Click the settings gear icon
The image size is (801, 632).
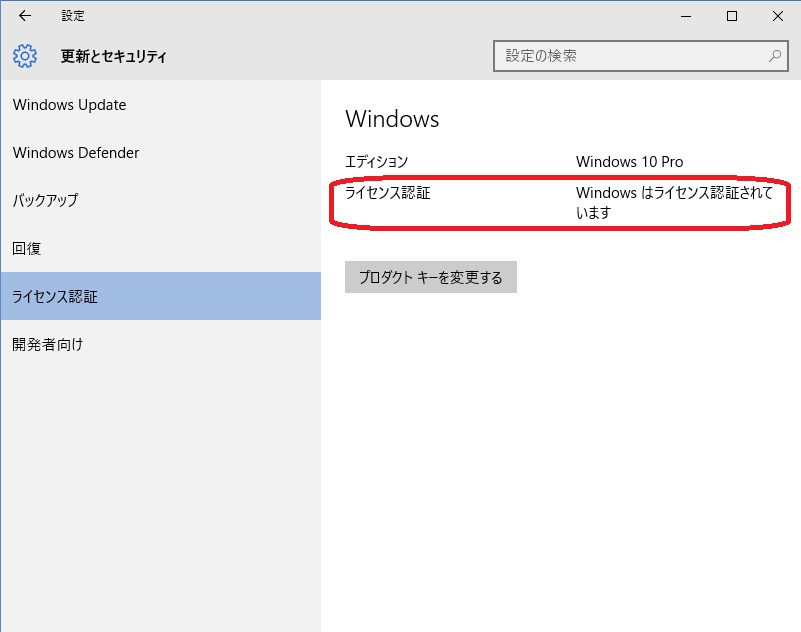25,56
